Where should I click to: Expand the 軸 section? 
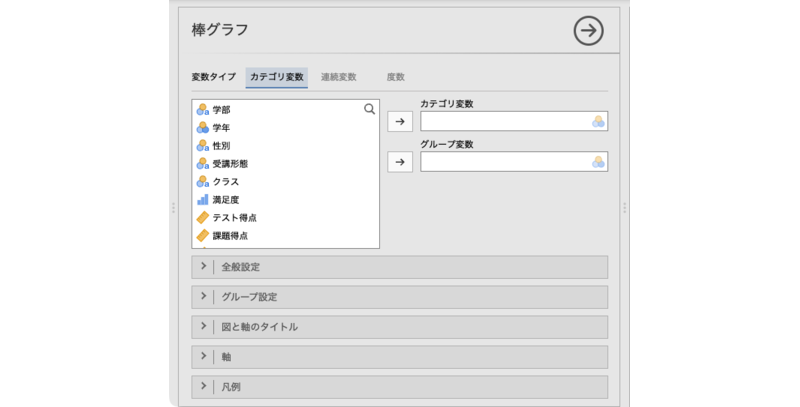pos(399,357)
